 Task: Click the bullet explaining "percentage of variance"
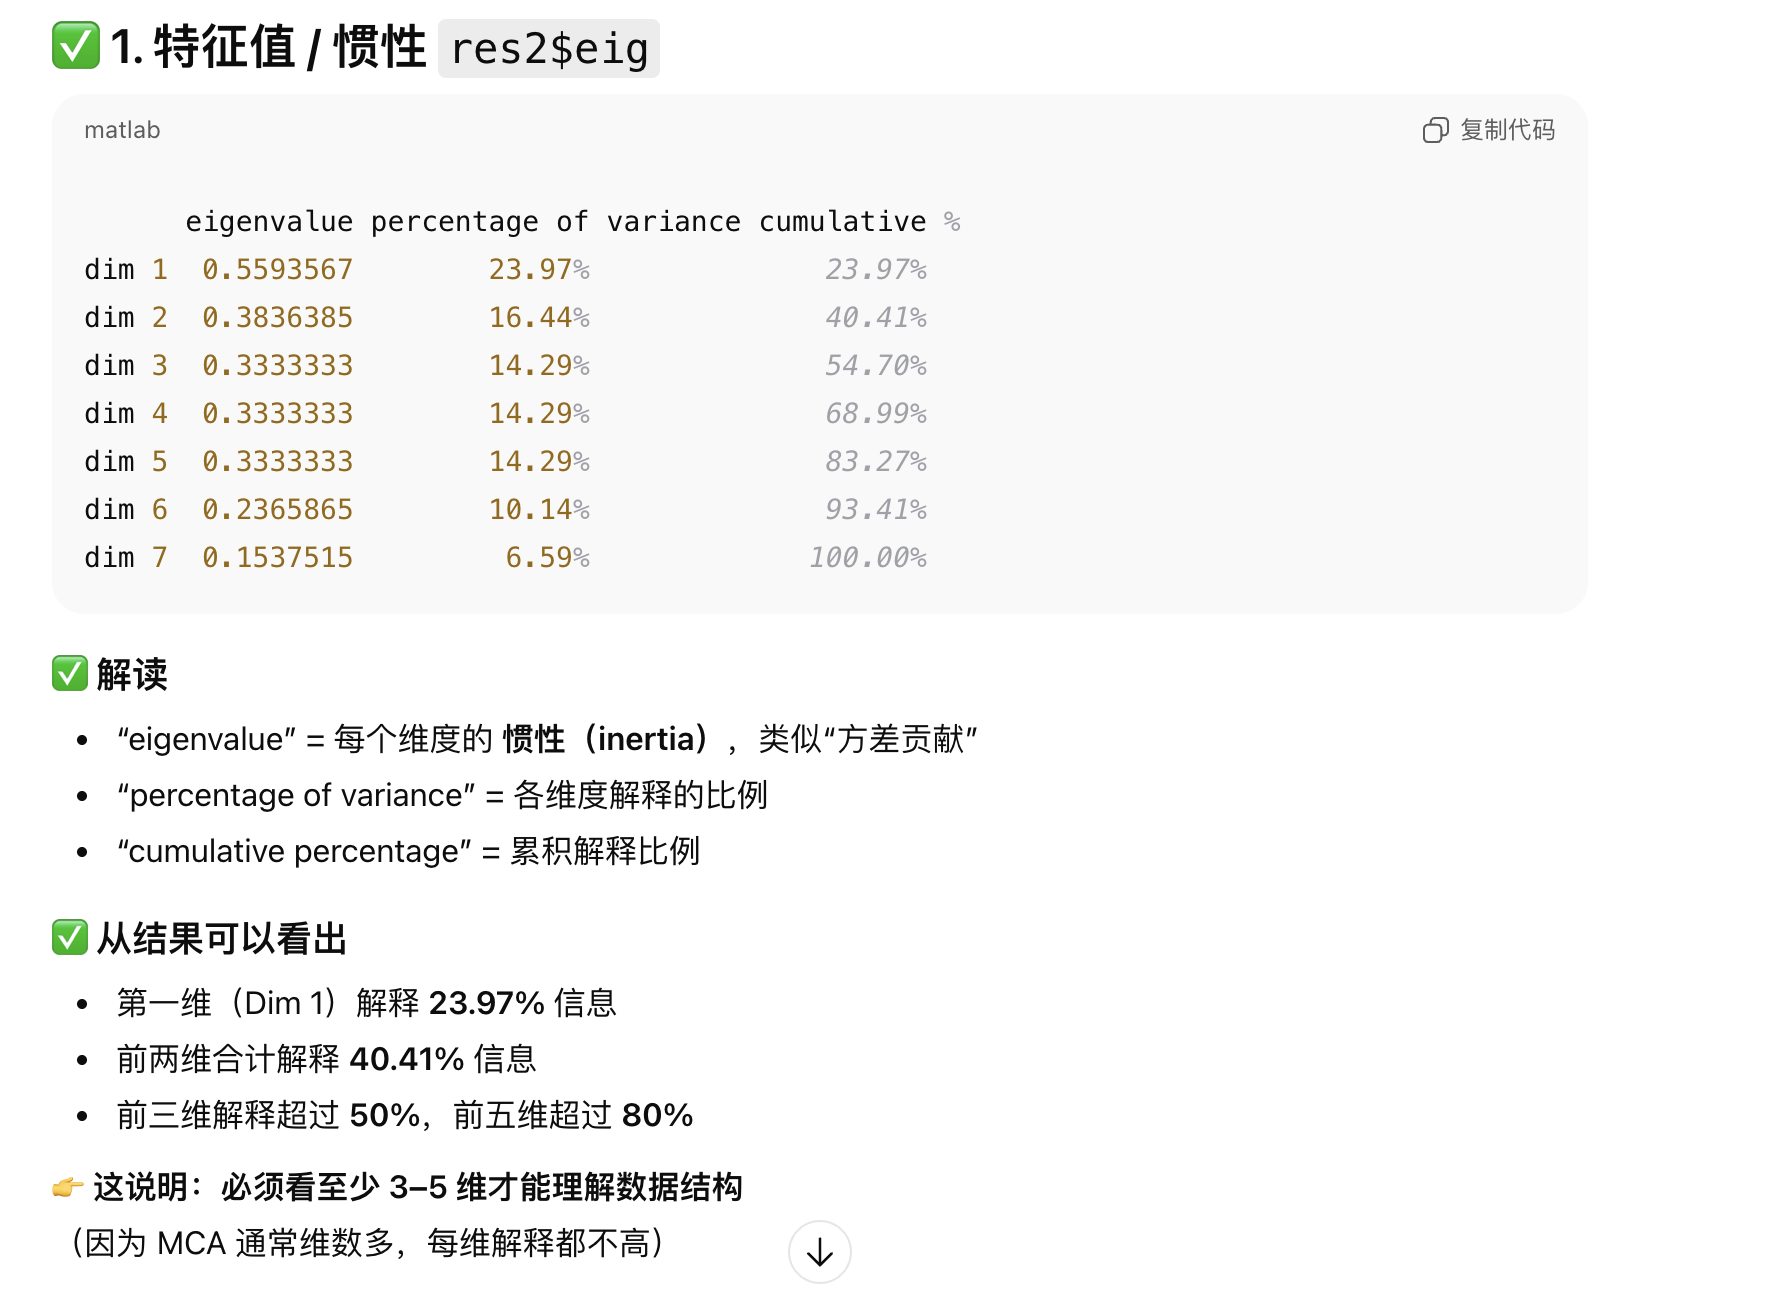(x=442, y=795)
